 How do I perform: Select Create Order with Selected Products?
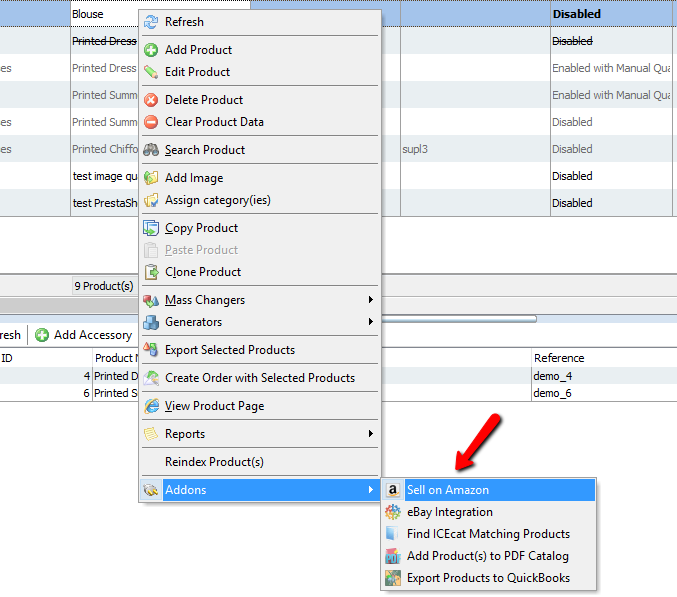click(x=260, y=378)
